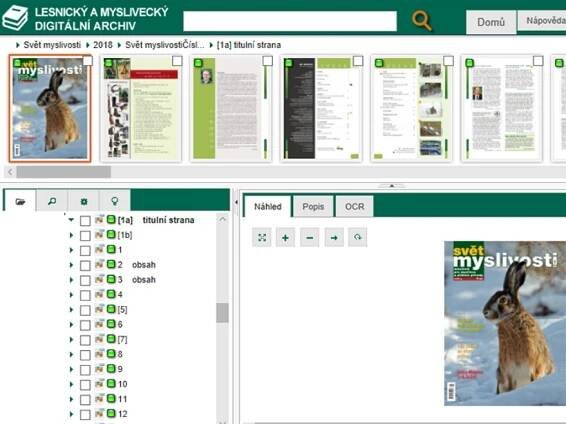Click the Domů button

click(x=491, y=22)
